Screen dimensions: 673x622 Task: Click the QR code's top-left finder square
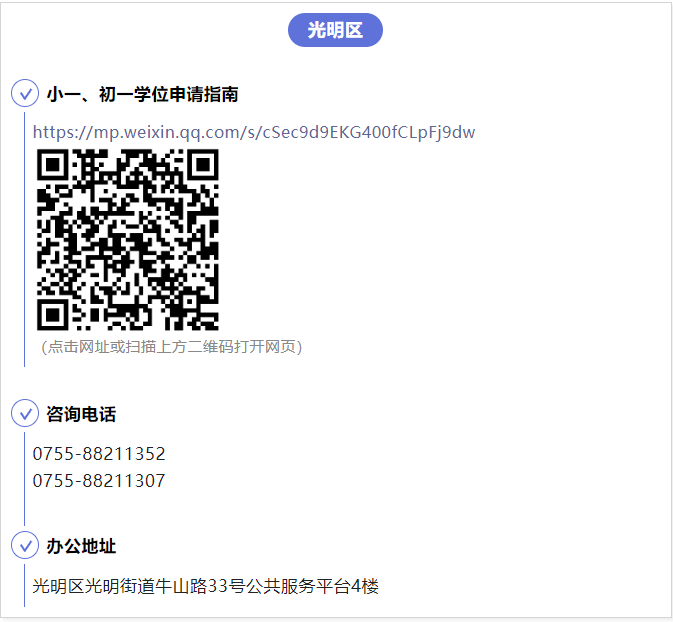53,165
